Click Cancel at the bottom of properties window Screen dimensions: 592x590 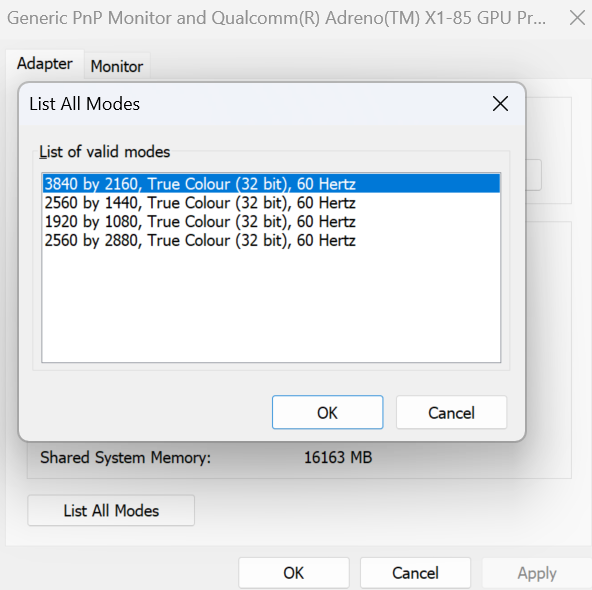(415, 573)
